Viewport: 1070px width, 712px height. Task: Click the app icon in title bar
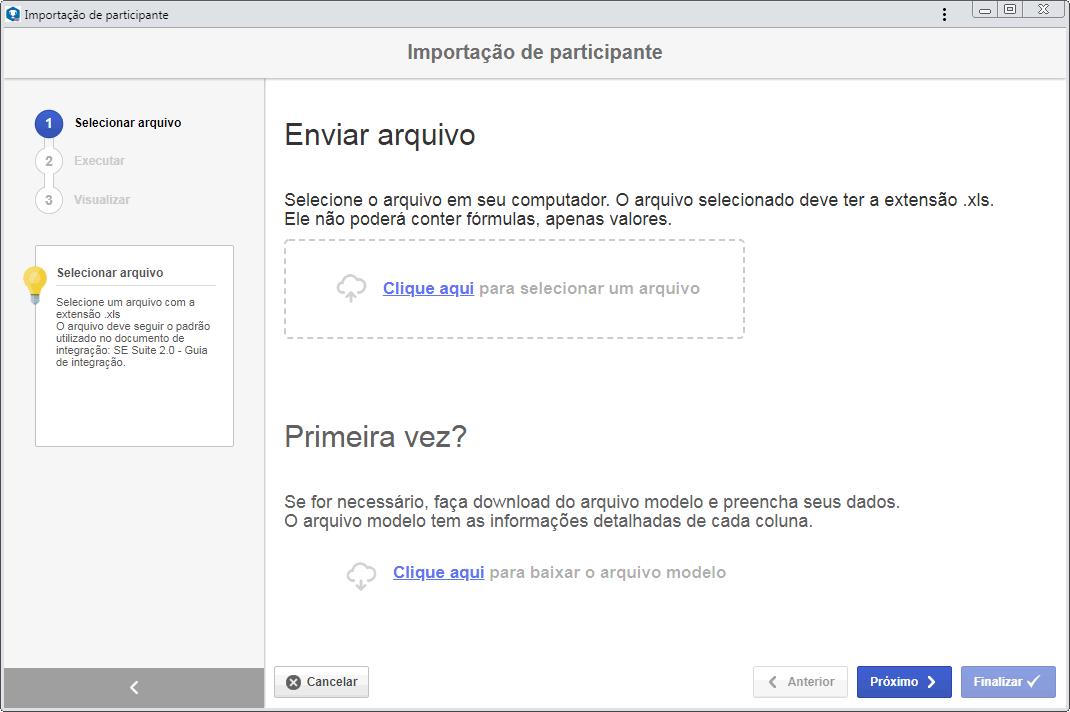(x=12, y=14)
